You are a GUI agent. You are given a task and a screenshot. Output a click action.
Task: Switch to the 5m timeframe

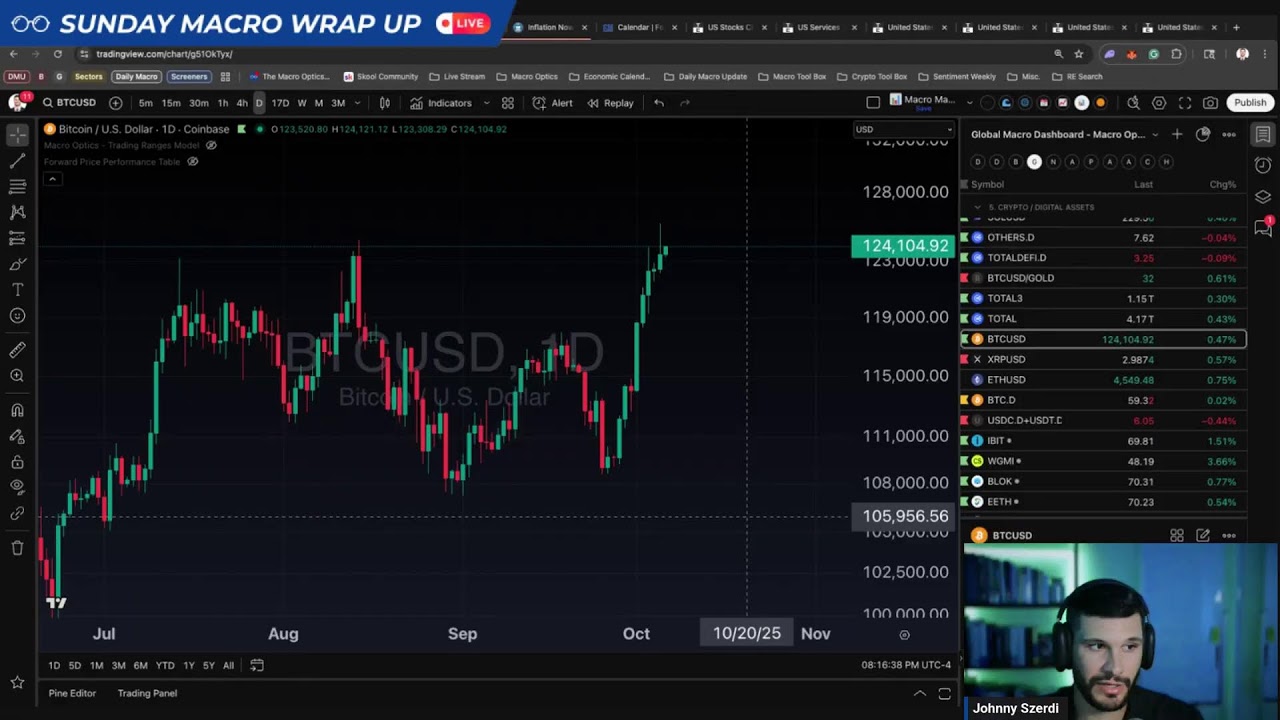(146, 103)
